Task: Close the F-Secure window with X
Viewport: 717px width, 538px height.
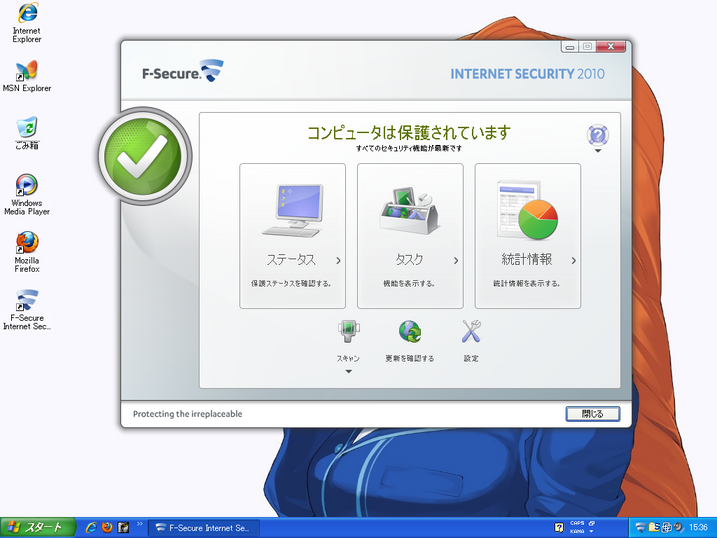Action: [610, 47]
